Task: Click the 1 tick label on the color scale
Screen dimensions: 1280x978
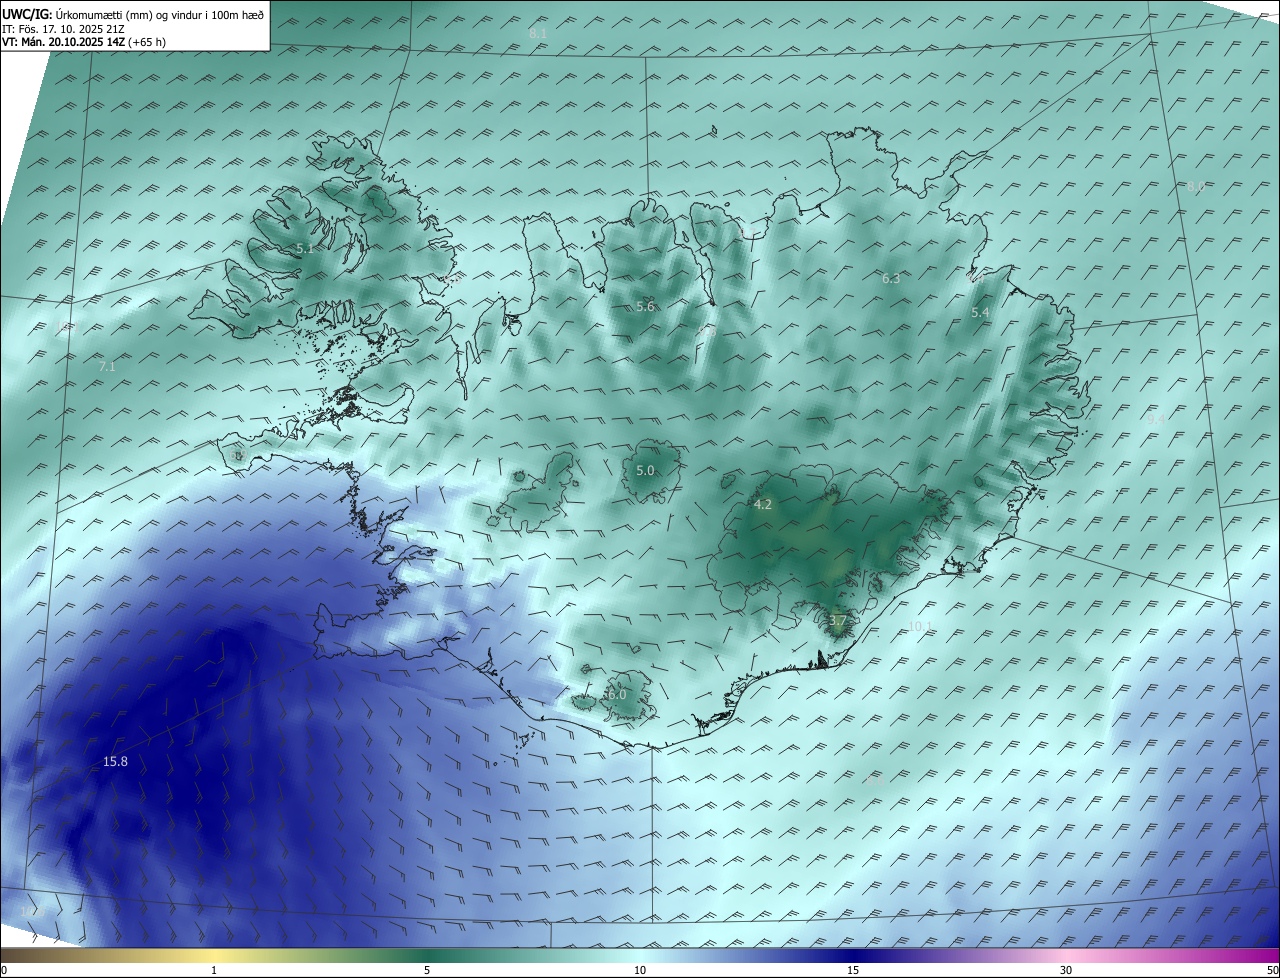Action: point(214,970)
